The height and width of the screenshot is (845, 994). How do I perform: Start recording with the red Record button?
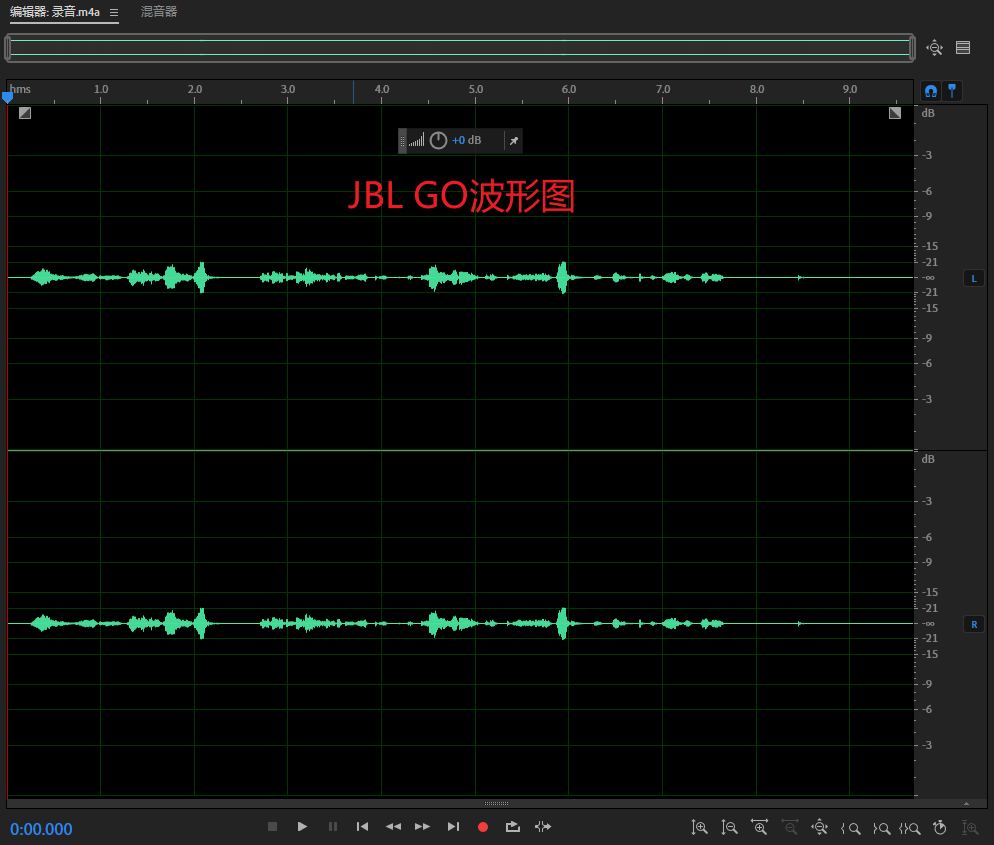click(483, 827)
